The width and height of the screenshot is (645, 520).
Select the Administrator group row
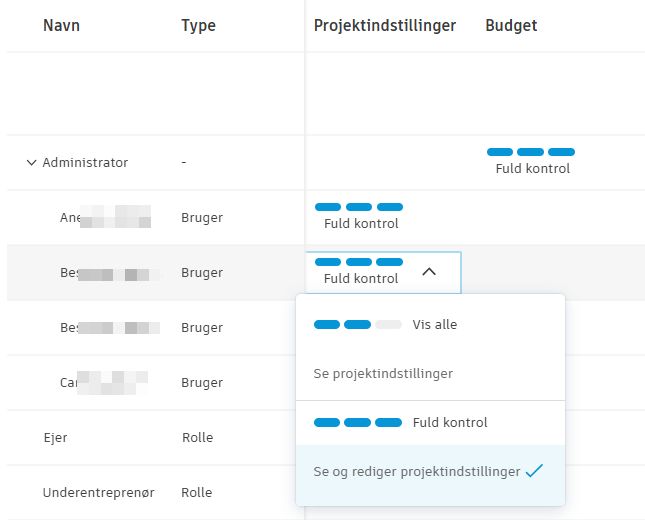coord(85,163)
